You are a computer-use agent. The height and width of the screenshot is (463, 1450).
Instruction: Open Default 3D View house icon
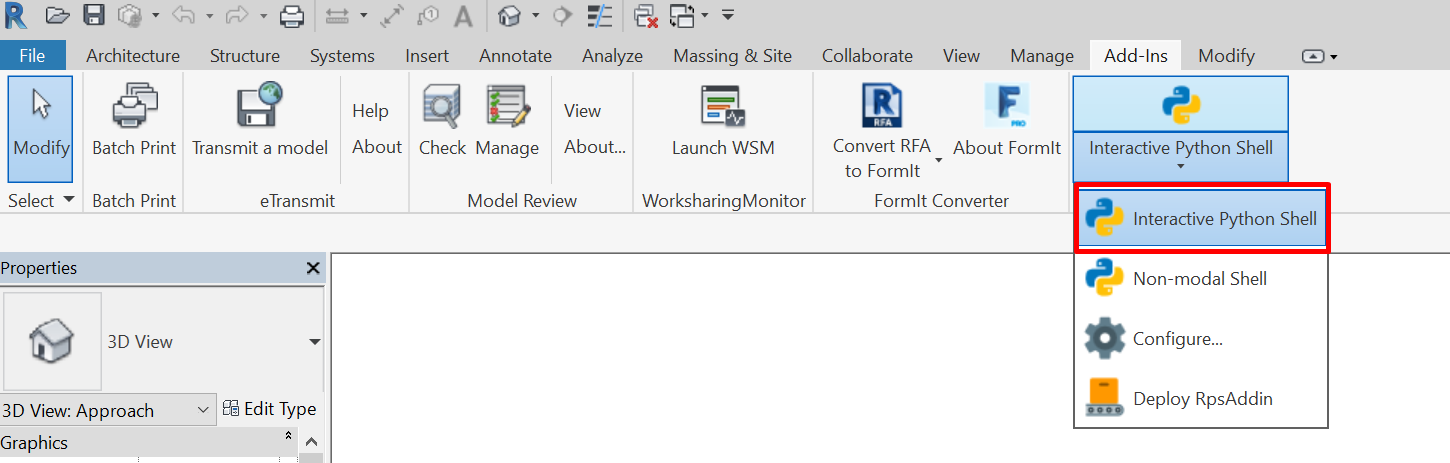pyautogui.click(x=510, y=16)
